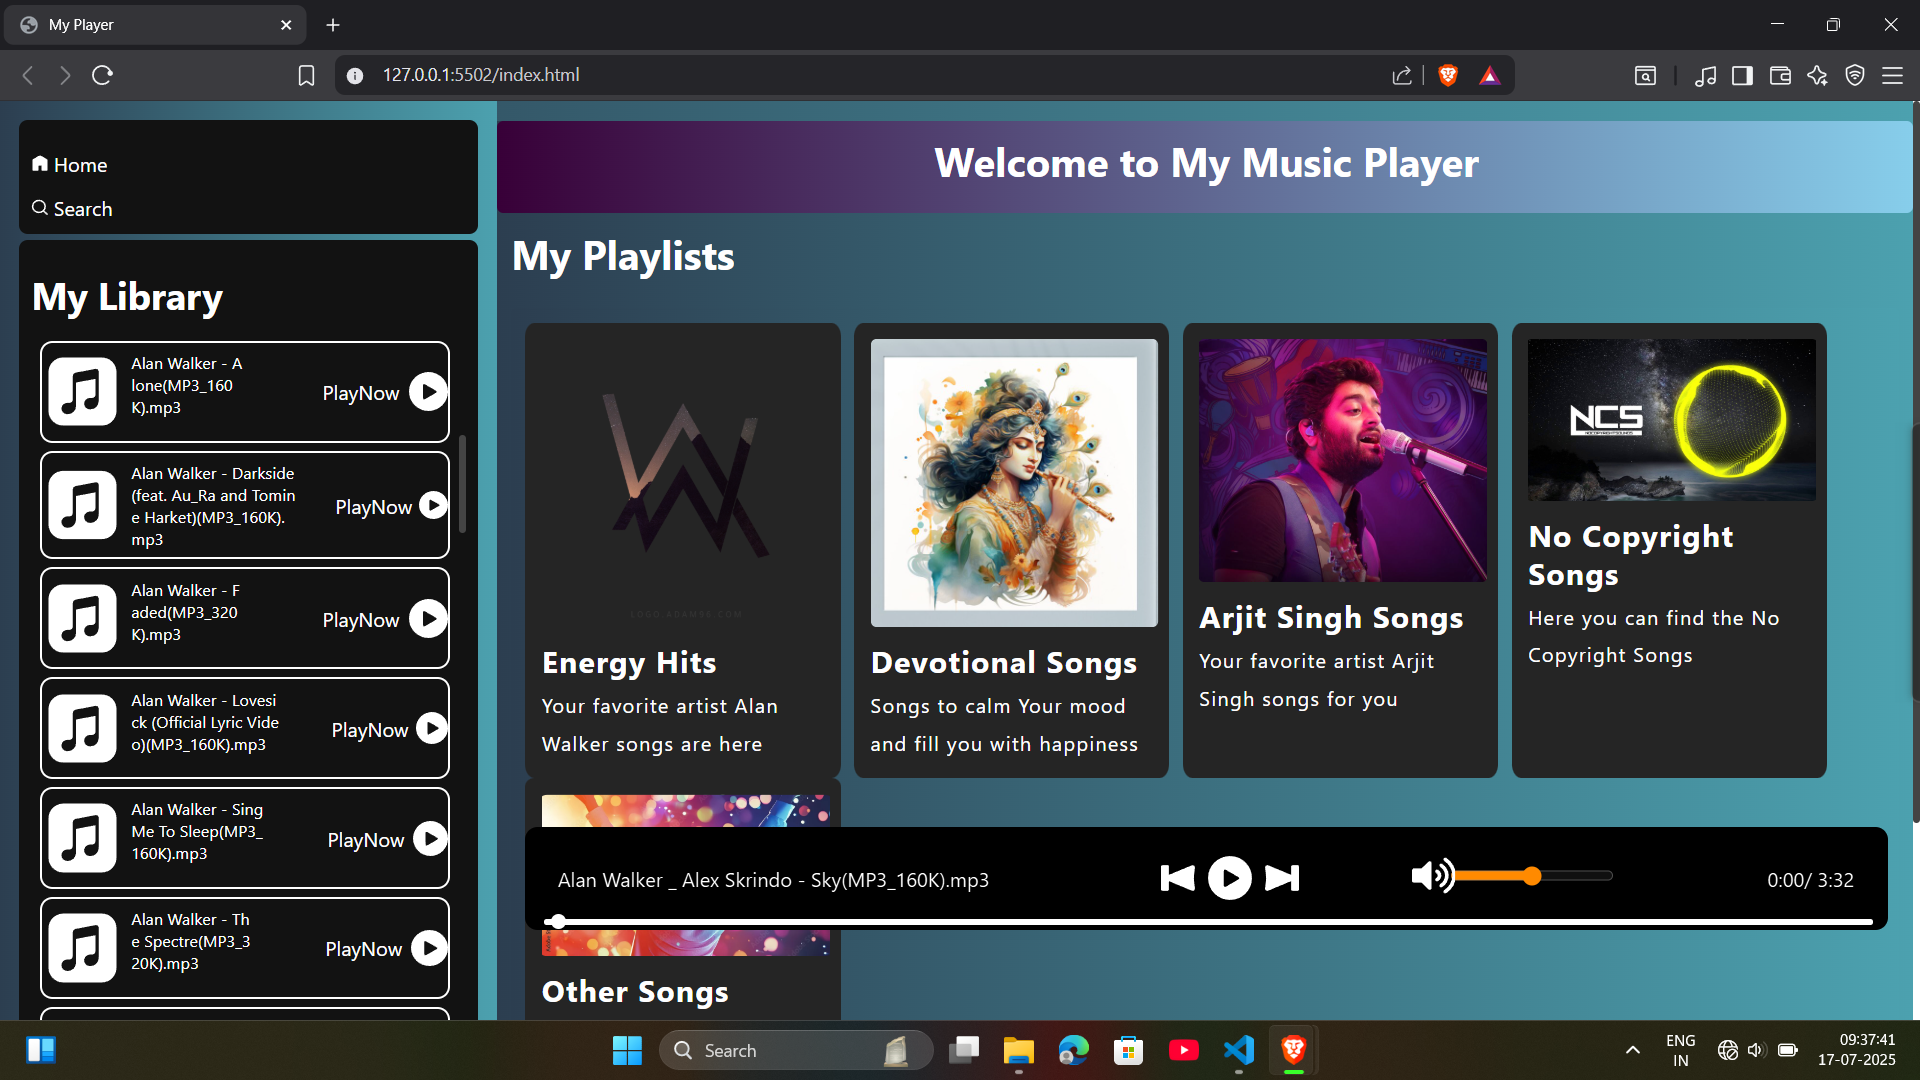1920x1080 pixels.
Task: Click play icon for Darkside song
Action: click(x=433, y=506)
